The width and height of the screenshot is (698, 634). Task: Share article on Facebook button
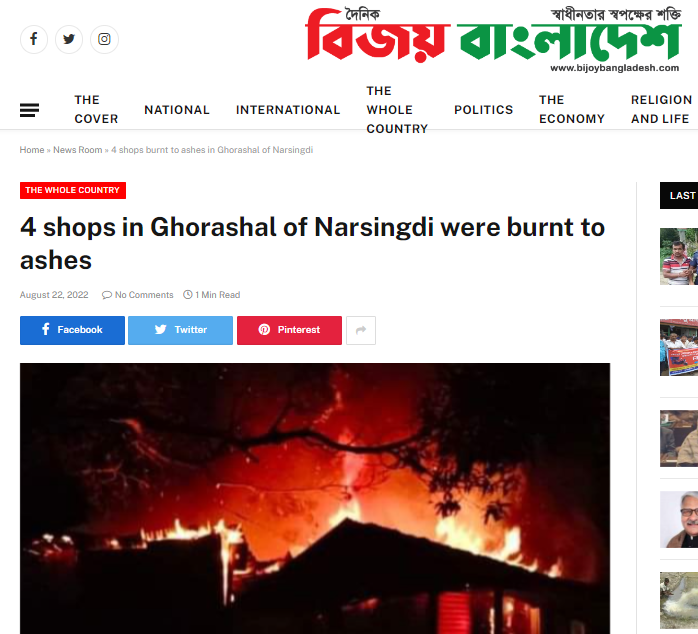pyautogui.click(x=73, y=330)
